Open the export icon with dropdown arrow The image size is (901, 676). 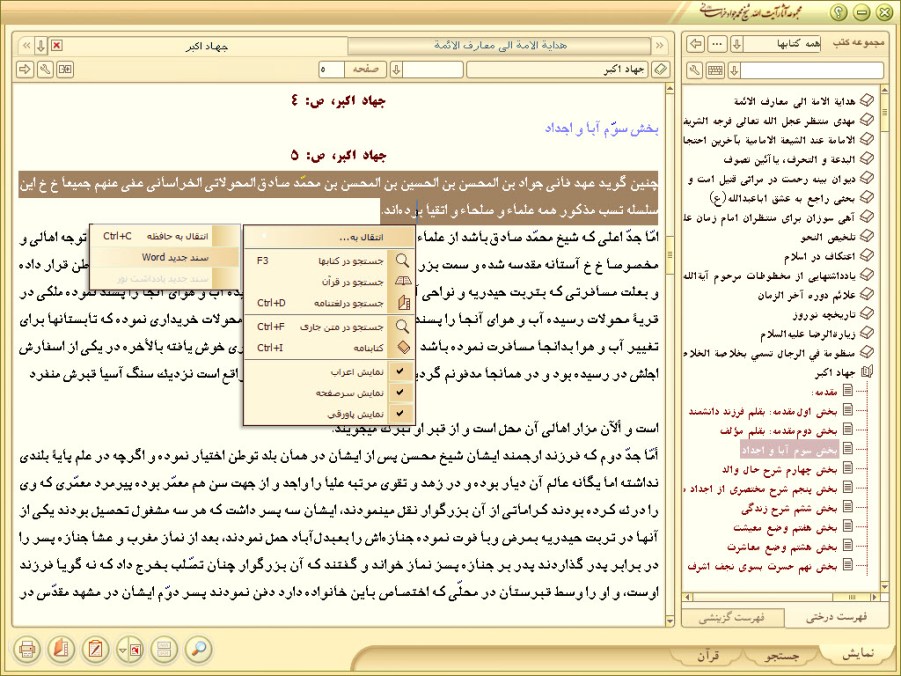click(130, 649)
